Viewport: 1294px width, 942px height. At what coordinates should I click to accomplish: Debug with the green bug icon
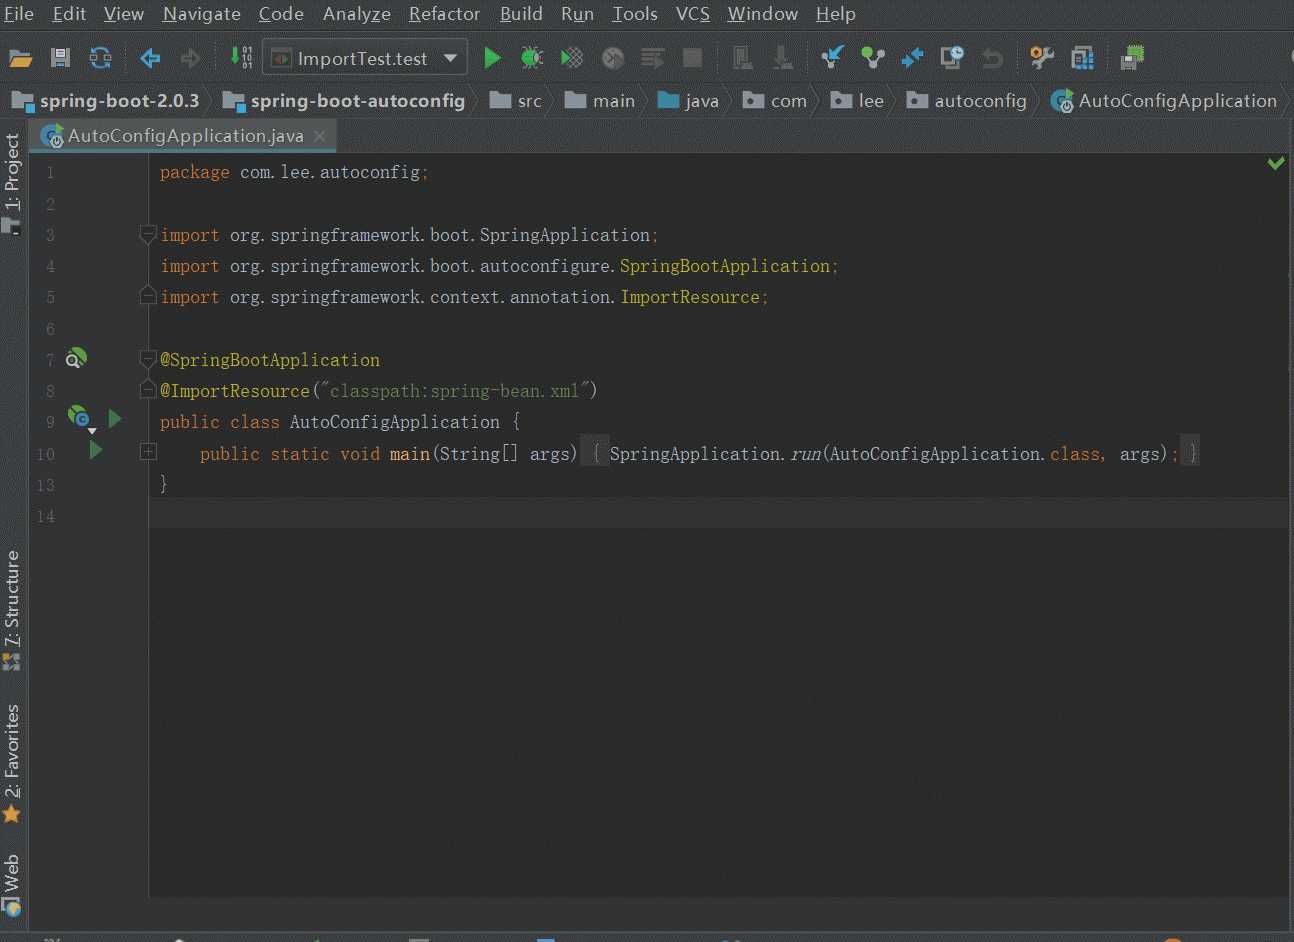tap(532, 58)
